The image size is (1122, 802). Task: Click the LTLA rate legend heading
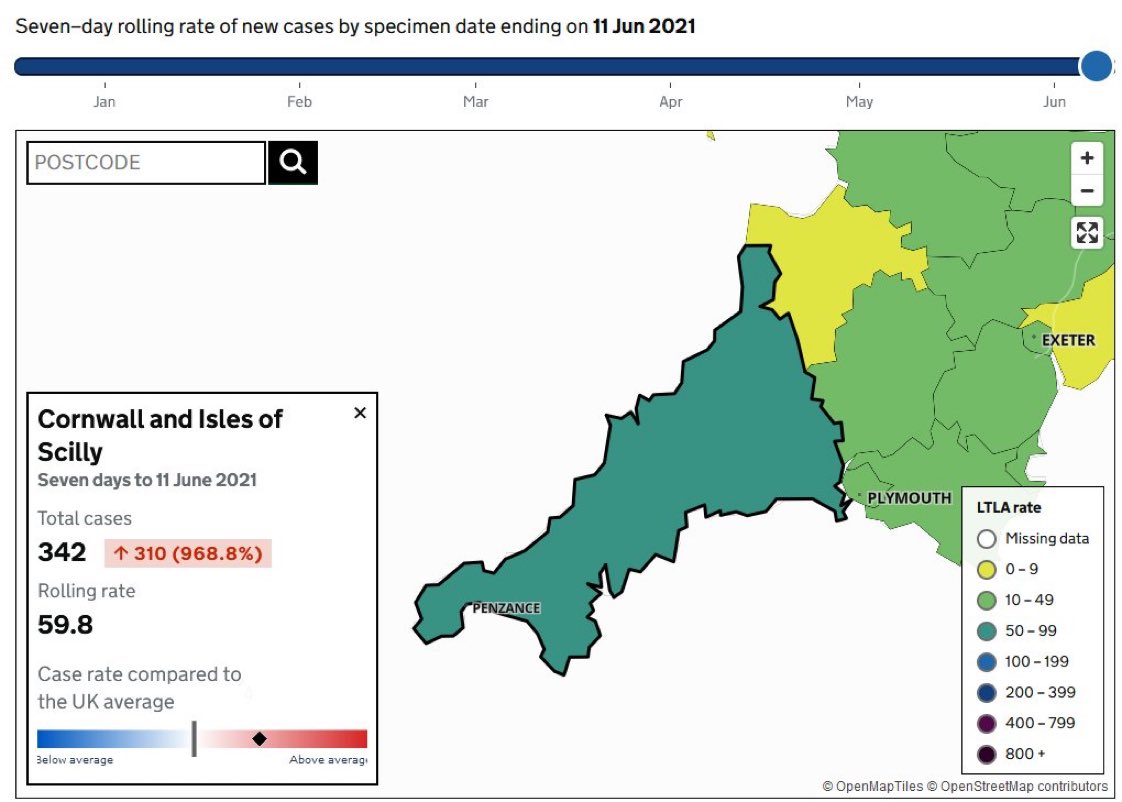coord(1009,507)
